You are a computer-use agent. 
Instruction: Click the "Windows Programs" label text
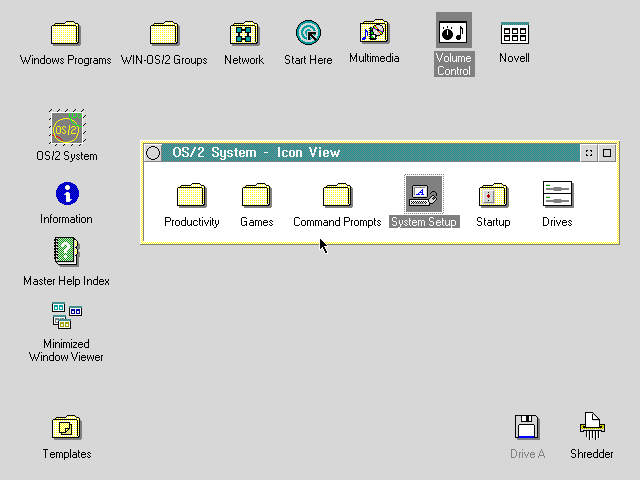[65, 60]
